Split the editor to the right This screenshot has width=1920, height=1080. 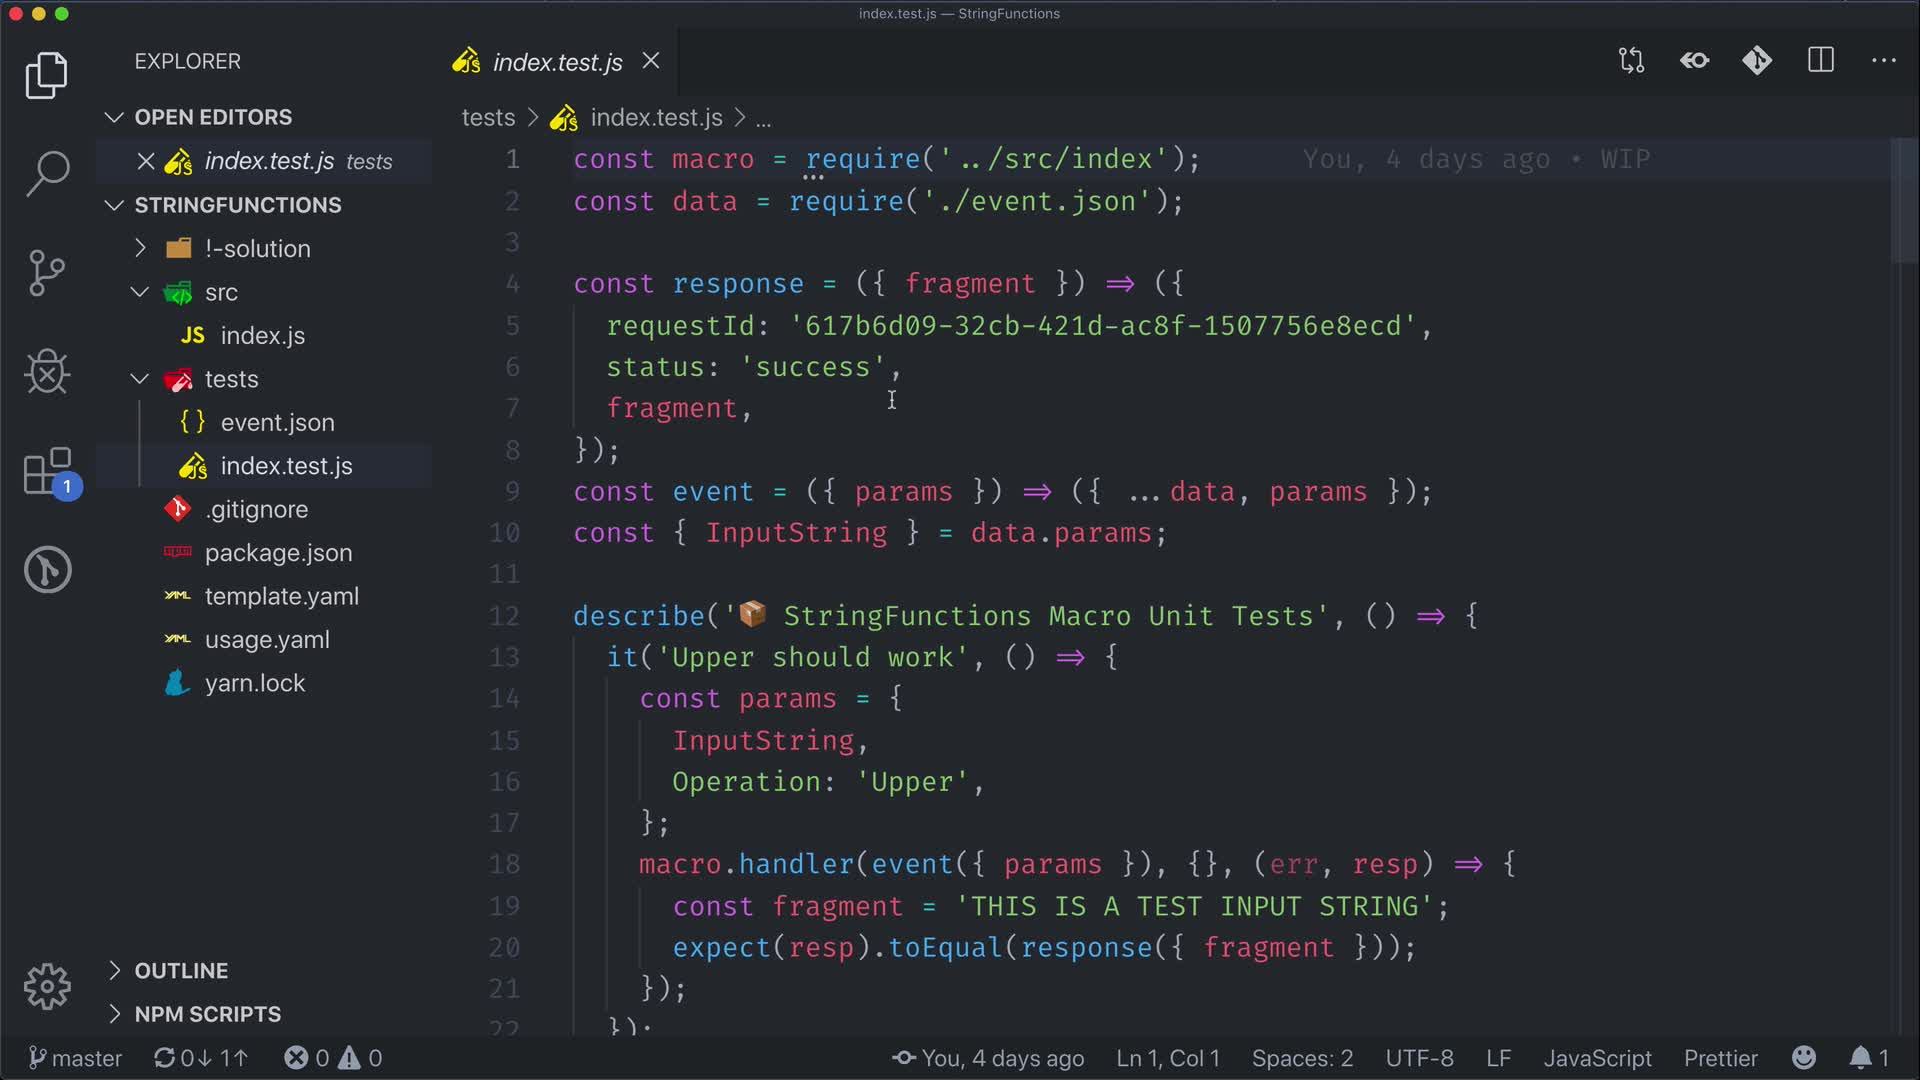(1821, 61)
